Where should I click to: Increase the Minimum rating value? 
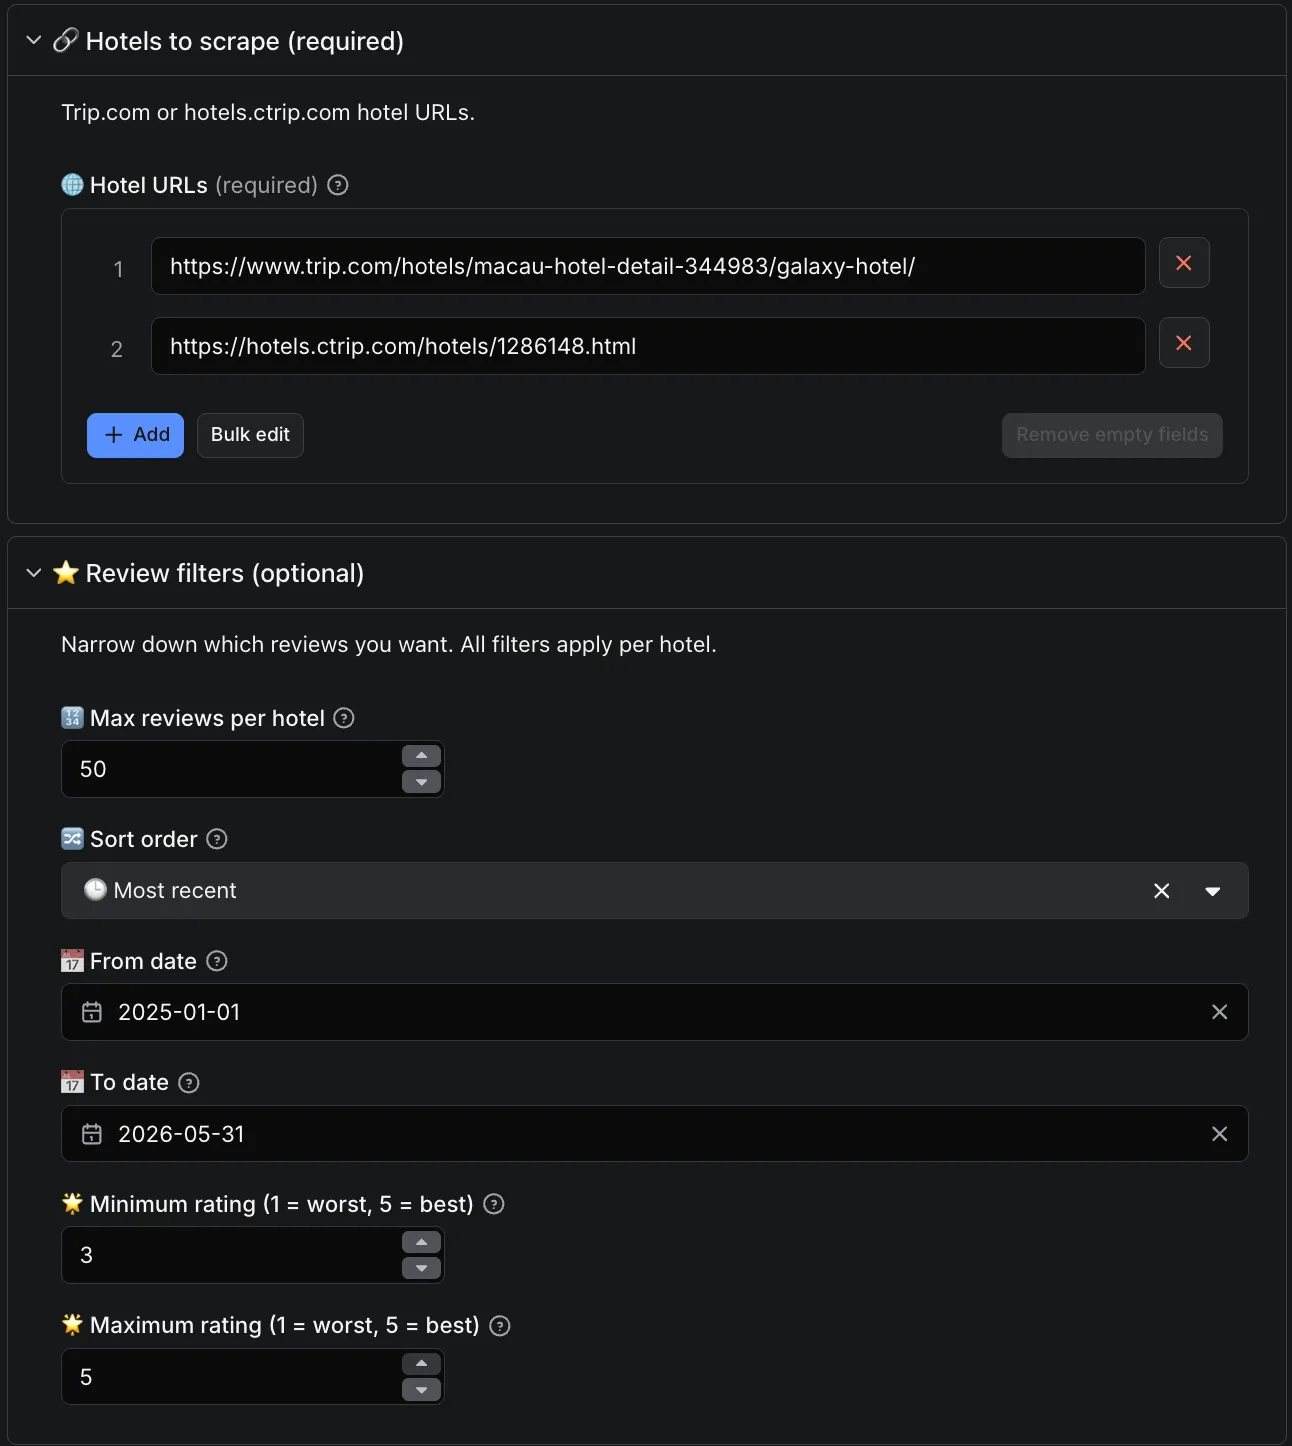pos(421,1242)
